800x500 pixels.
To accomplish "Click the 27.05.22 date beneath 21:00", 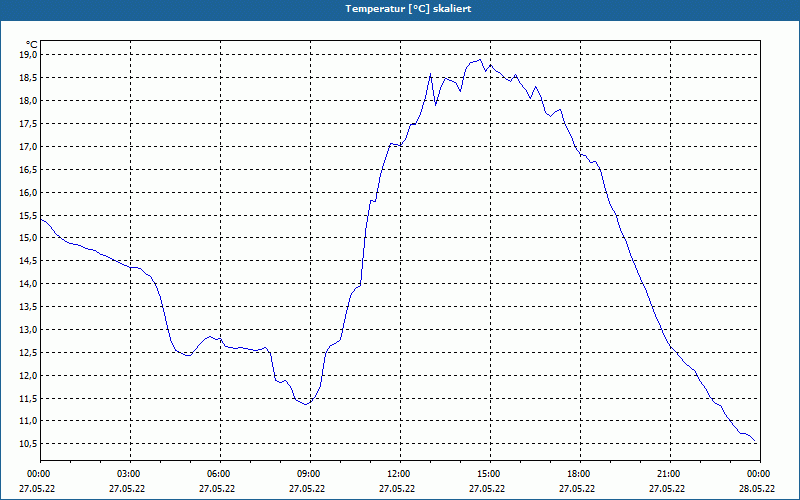I will click(x=667, y=488).
